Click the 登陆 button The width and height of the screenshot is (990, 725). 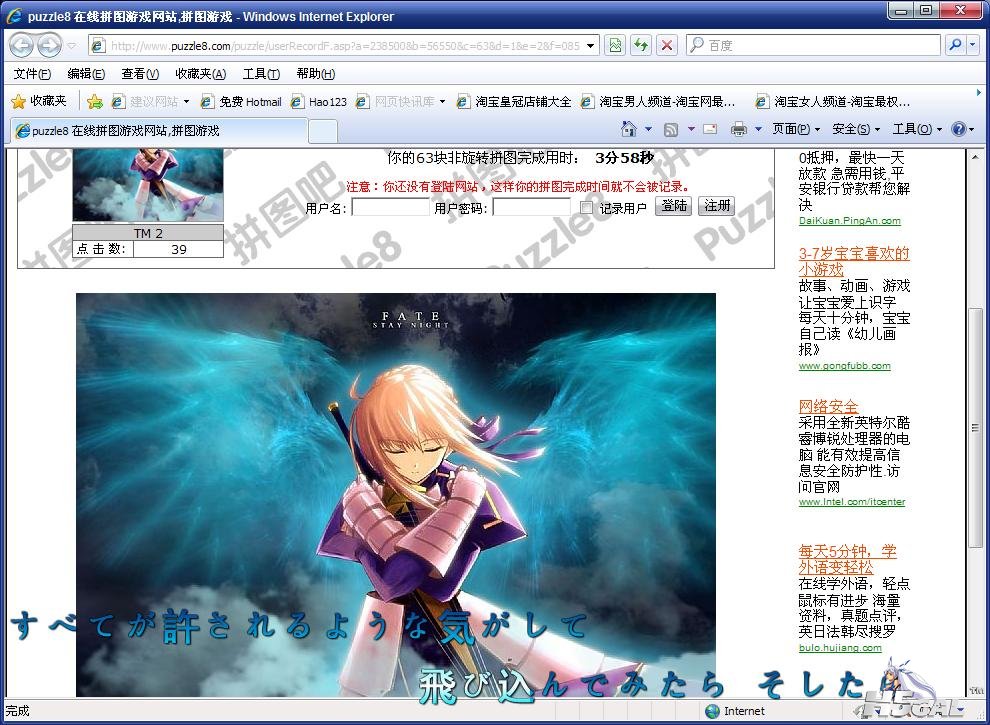click(x=674, y=206)
